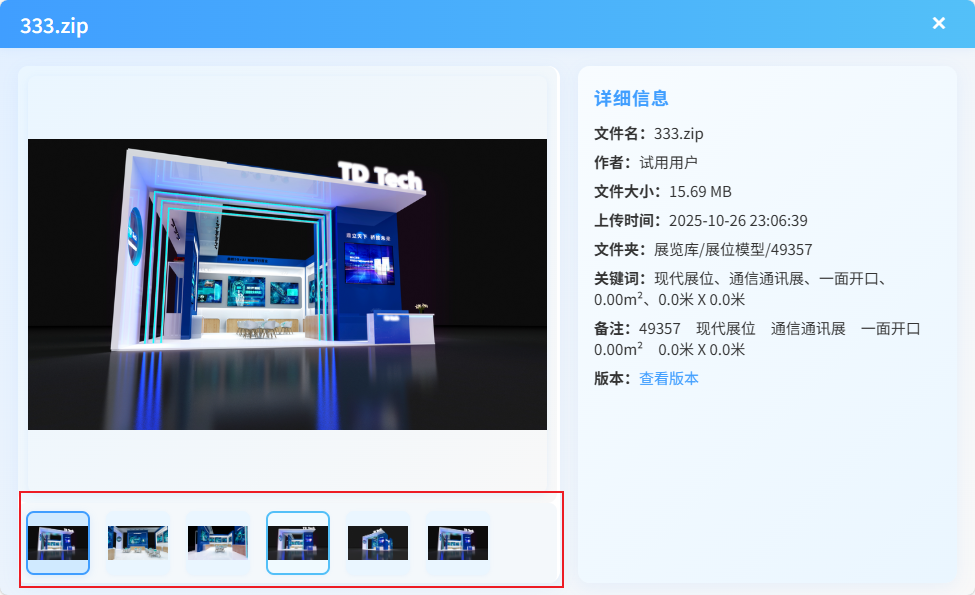Select the first booth thumbnail
This screenshot has width=975, height=595.
pyautogui.click(x=58, y=543)
